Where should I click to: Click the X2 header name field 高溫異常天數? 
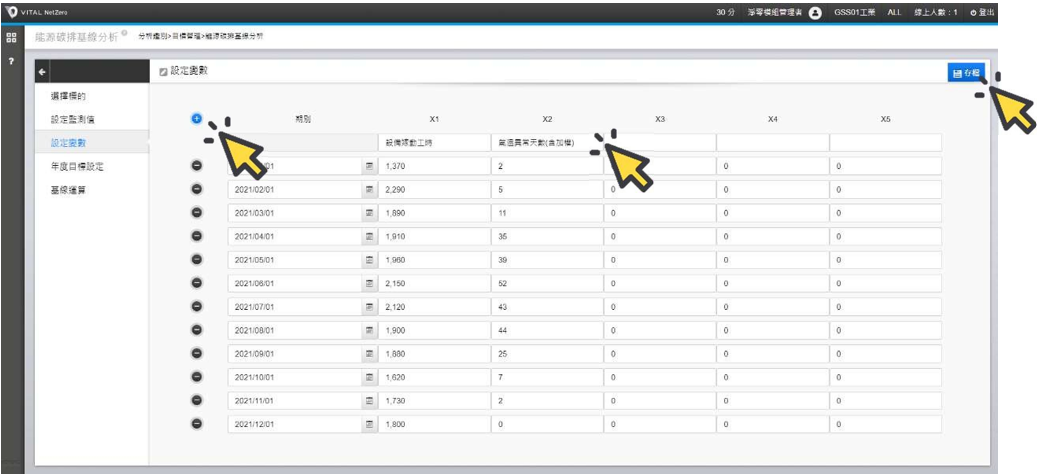pyautogui.click(x=546, y=142)
